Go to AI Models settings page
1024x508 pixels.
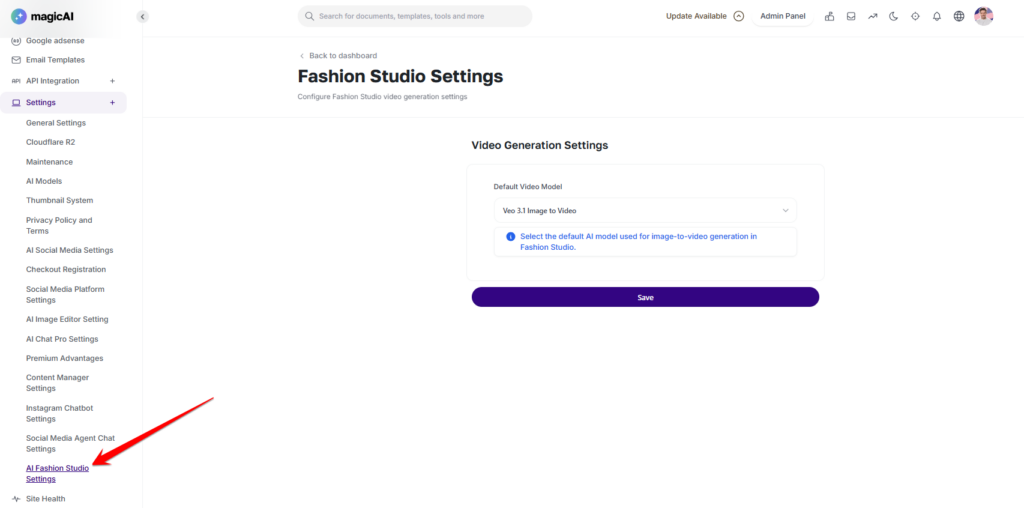(x=44, y=181)
